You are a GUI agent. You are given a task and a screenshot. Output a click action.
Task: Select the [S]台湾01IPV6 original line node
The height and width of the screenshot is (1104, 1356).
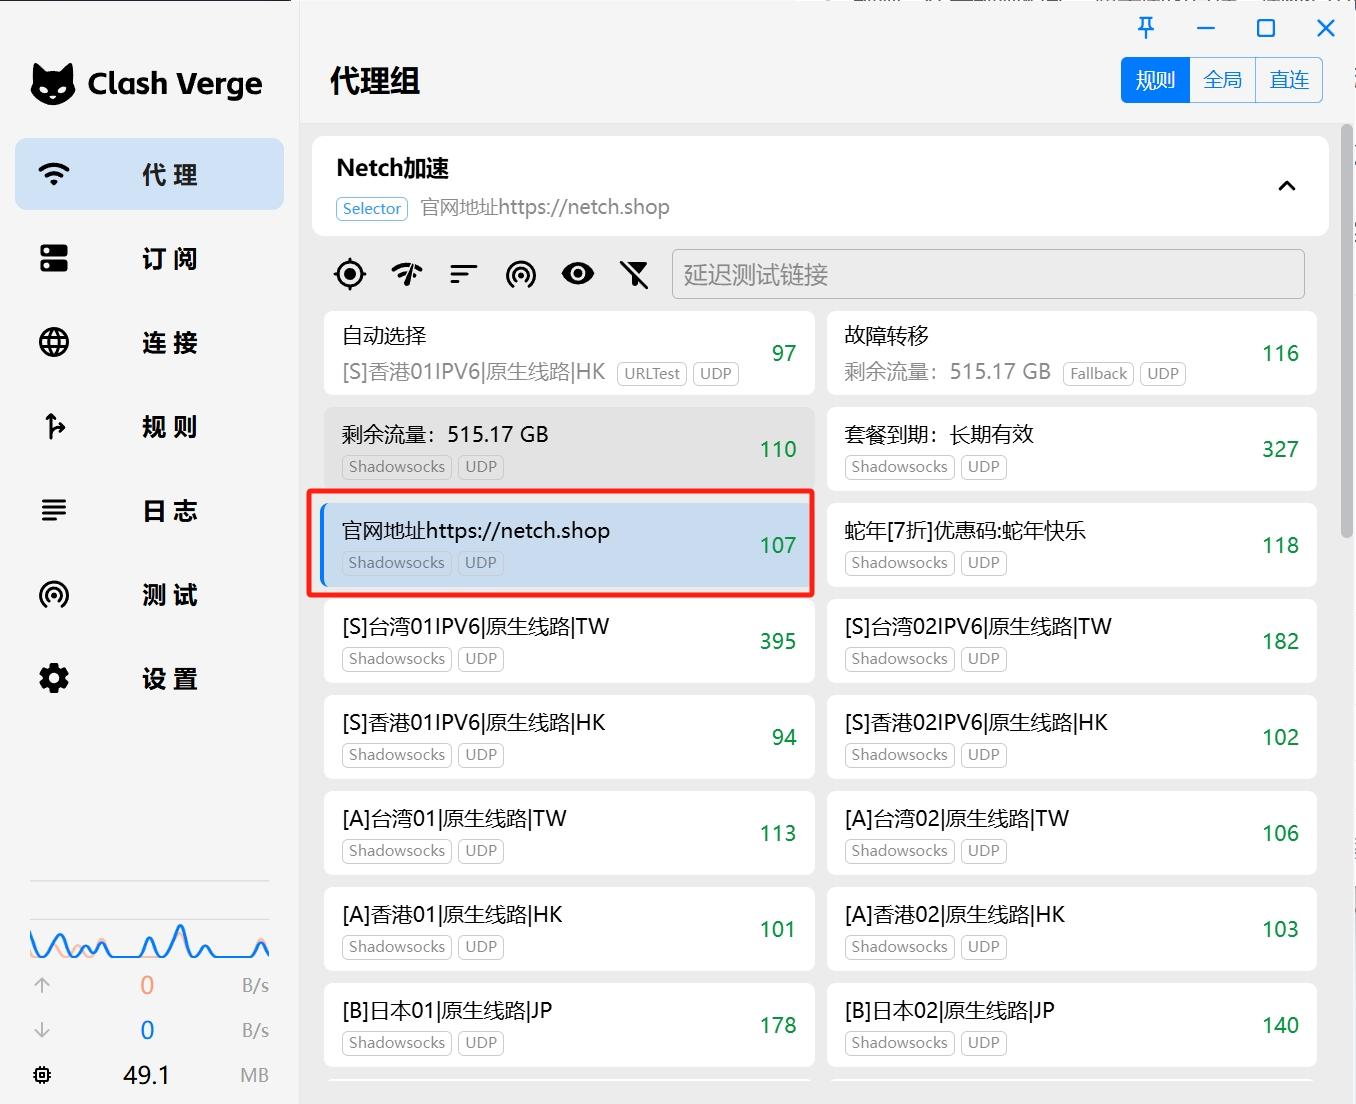pos(566,641)
